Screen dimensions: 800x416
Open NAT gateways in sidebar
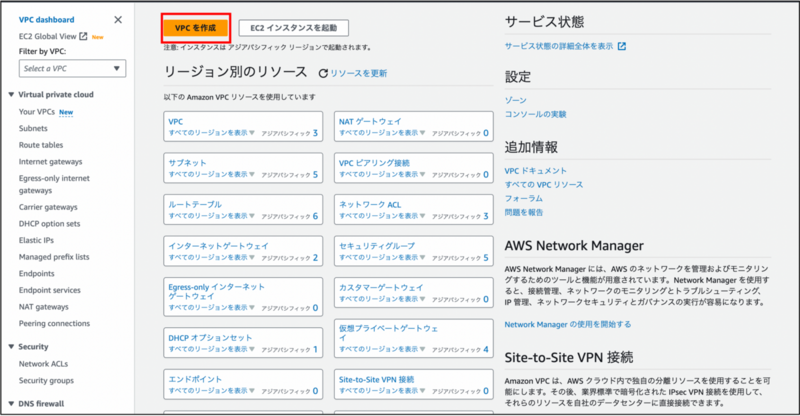point(43,307)
